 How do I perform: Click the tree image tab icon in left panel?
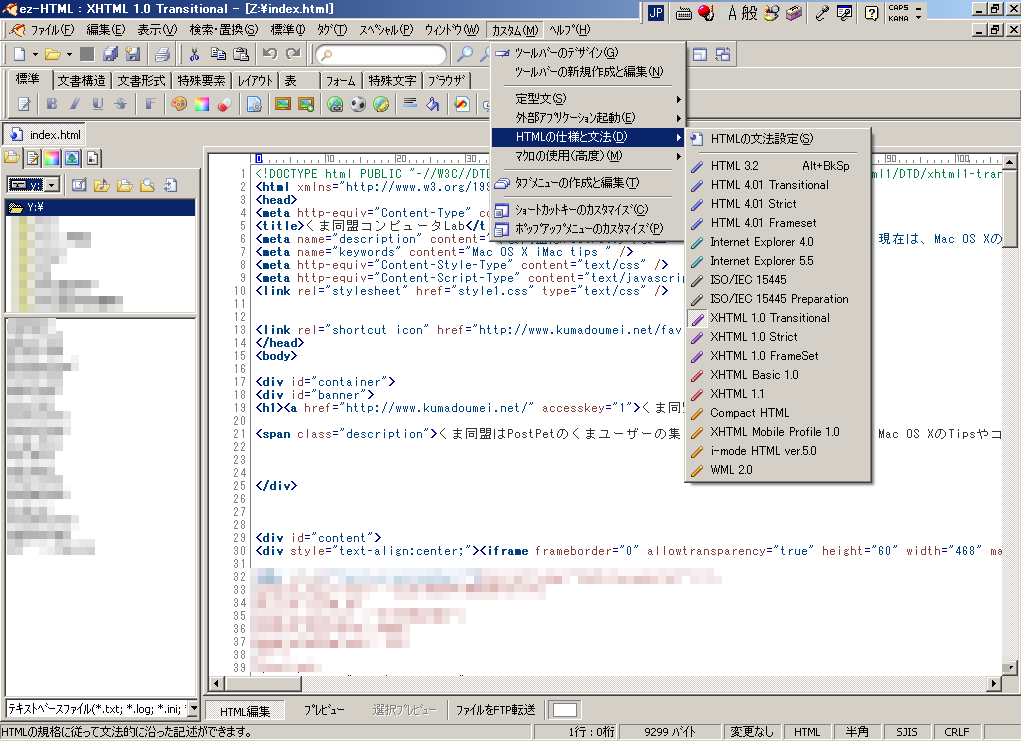click(72, 158)
